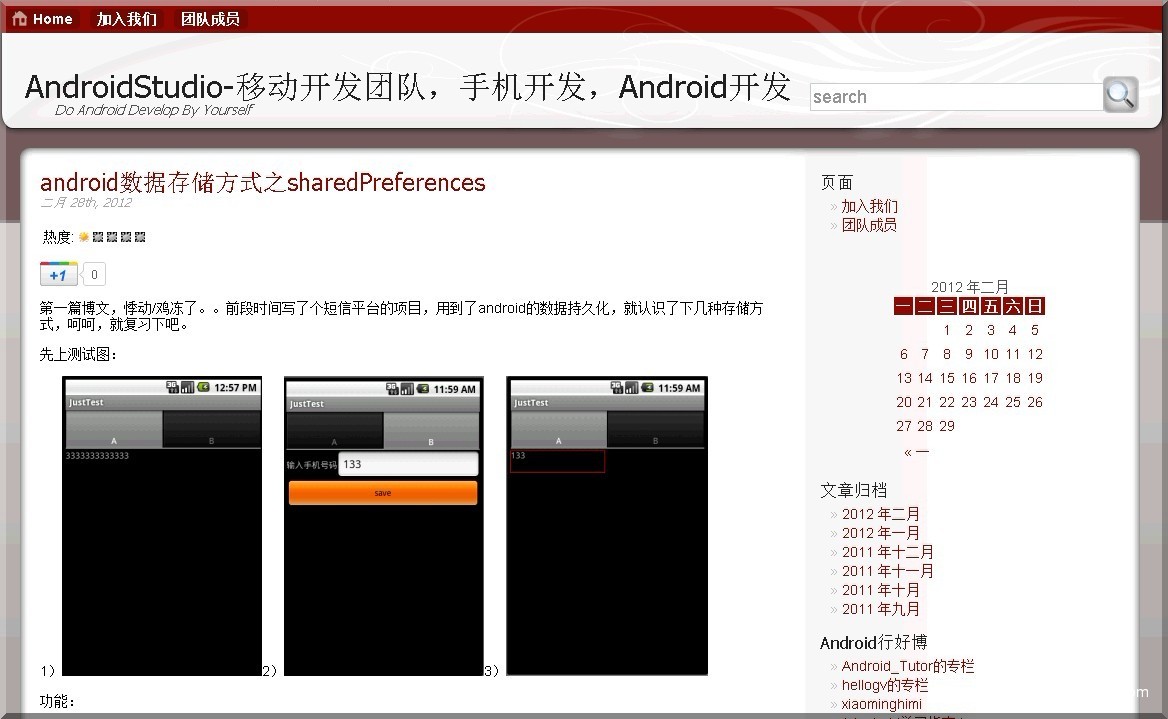Click the Android行好博 sidebar heading
The image size is (1168, 719).
pos(874,643)
